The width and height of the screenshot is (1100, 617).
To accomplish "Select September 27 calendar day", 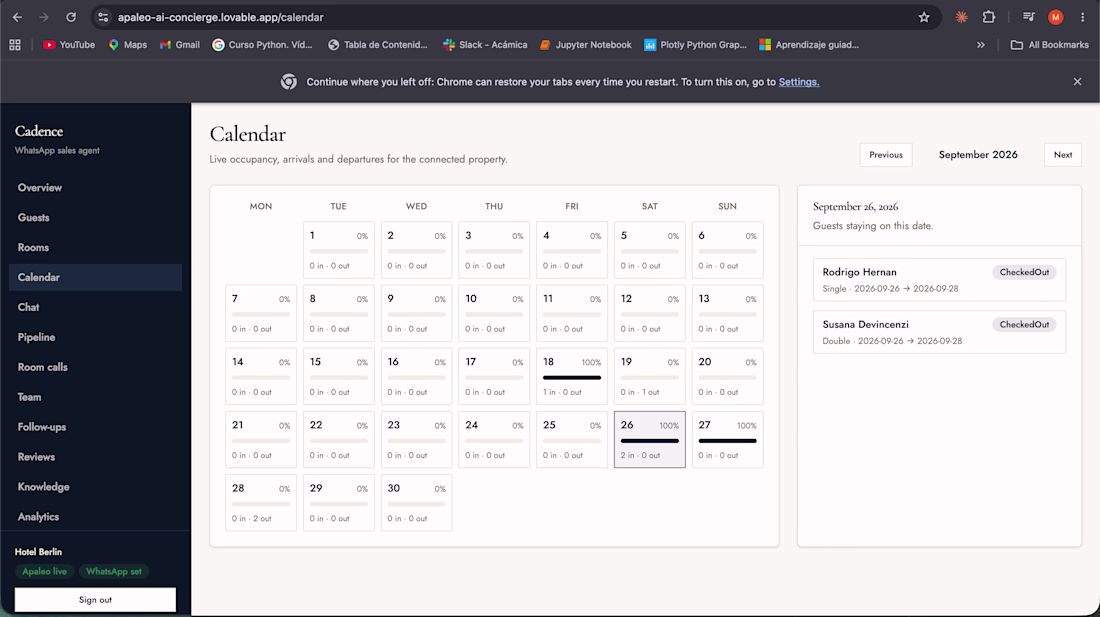I will pyautogui.click(x=727, y=440).
